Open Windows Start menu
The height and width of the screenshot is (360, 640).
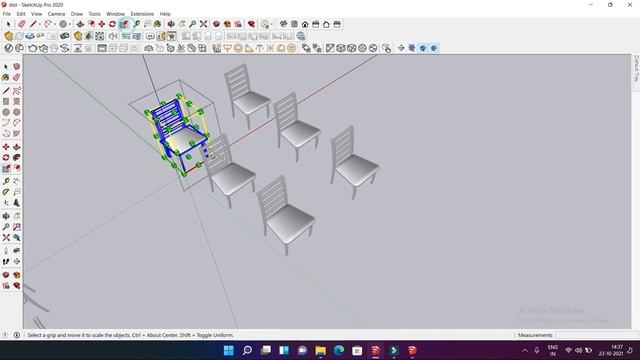229,350
